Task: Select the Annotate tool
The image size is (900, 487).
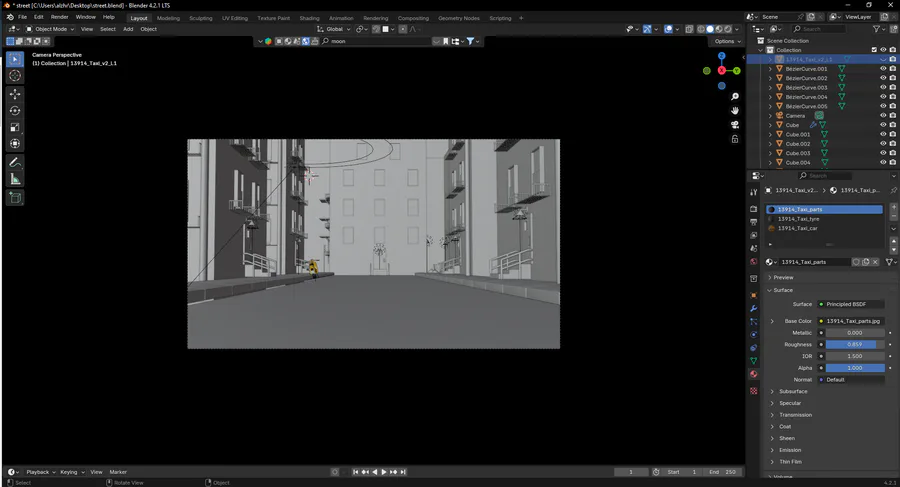Action: (15, 163)
